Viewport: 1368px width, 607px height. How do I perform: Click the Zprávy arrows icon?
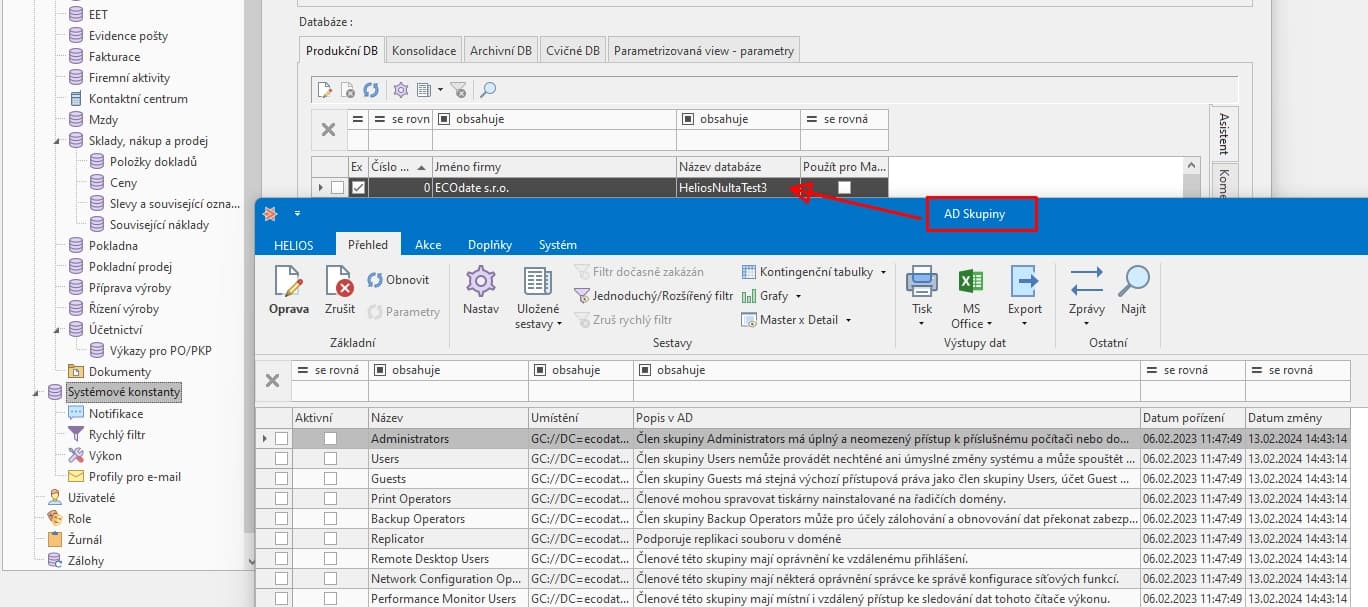coord(1086,282)
